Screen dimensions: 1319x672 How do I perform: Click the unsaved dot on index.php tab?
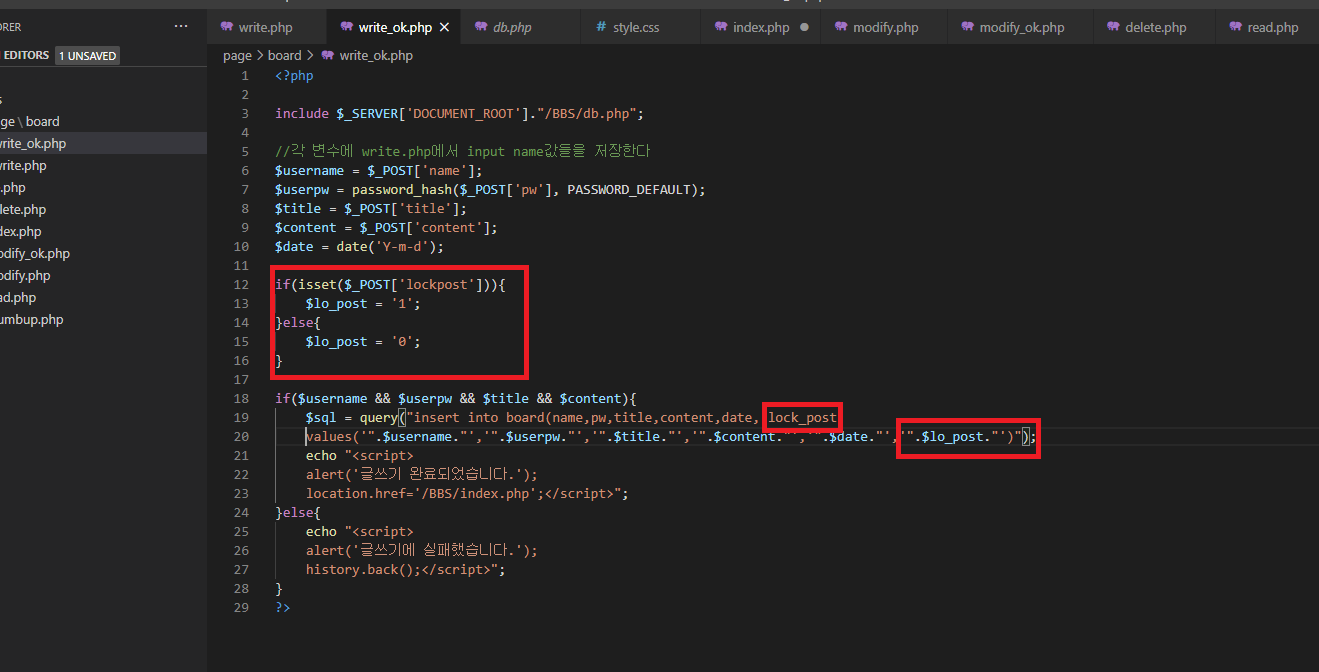coord(804,27)
